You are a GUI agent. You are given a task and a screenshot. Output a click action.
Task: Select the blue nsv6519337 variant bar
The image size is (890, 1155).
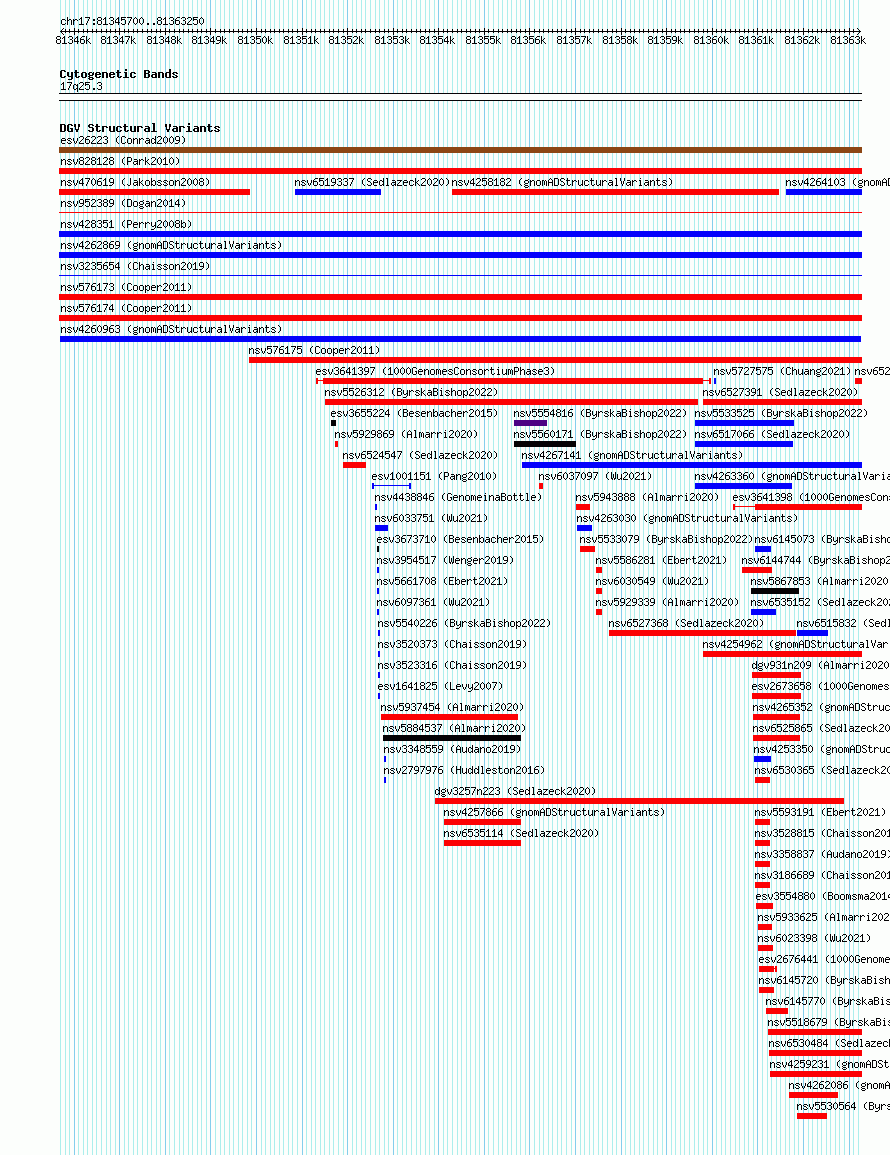[337, 192]
